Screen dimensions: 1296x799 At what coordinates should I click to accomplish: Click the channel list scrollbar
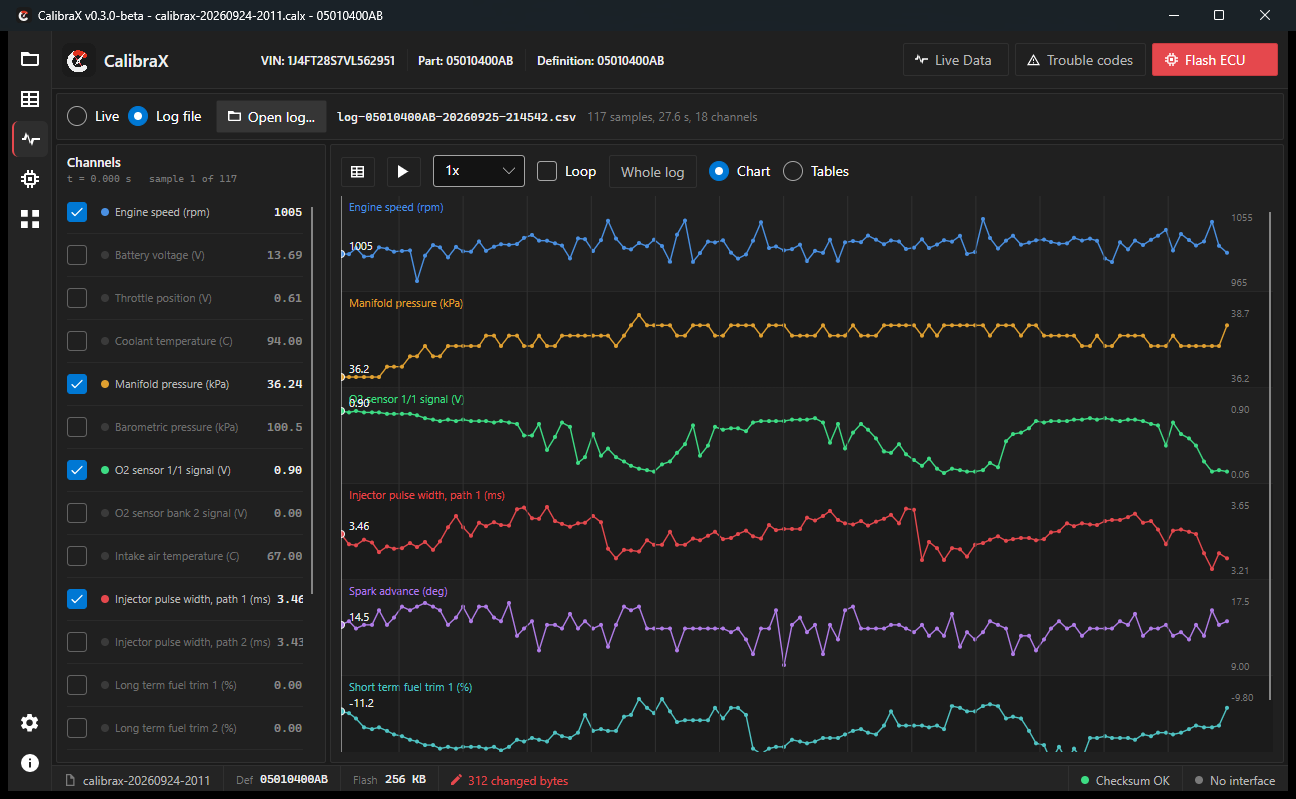(312, 400)
